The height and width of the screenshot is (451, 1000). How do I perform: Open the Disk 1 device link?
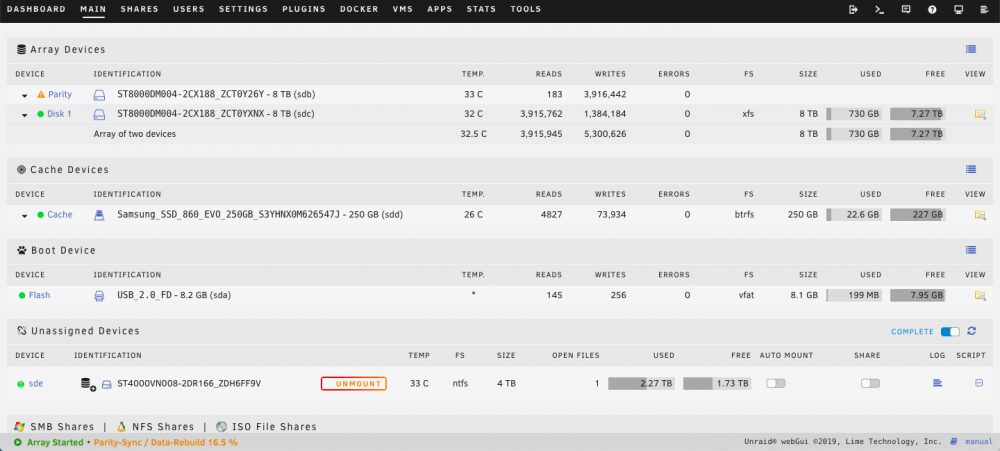[x=59, y=114]
